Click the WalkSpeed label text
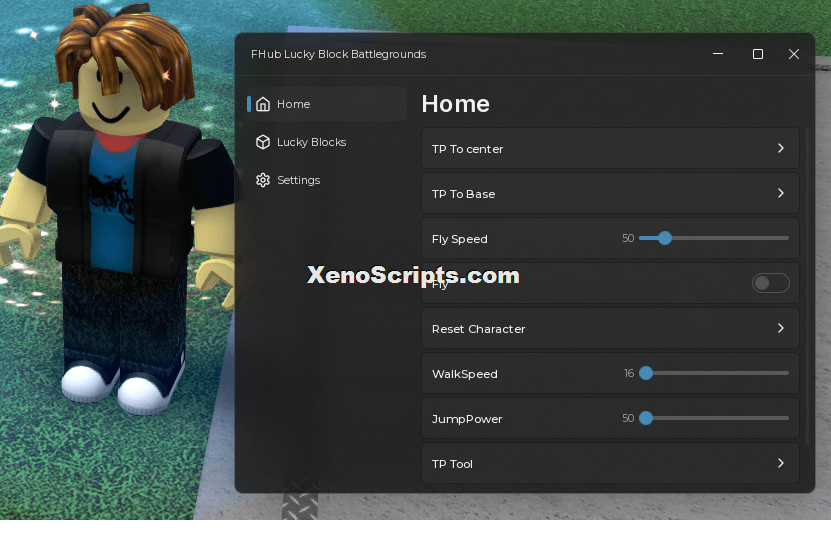The height and width of the screenshot is (550, 831). (x=465, y=374)
